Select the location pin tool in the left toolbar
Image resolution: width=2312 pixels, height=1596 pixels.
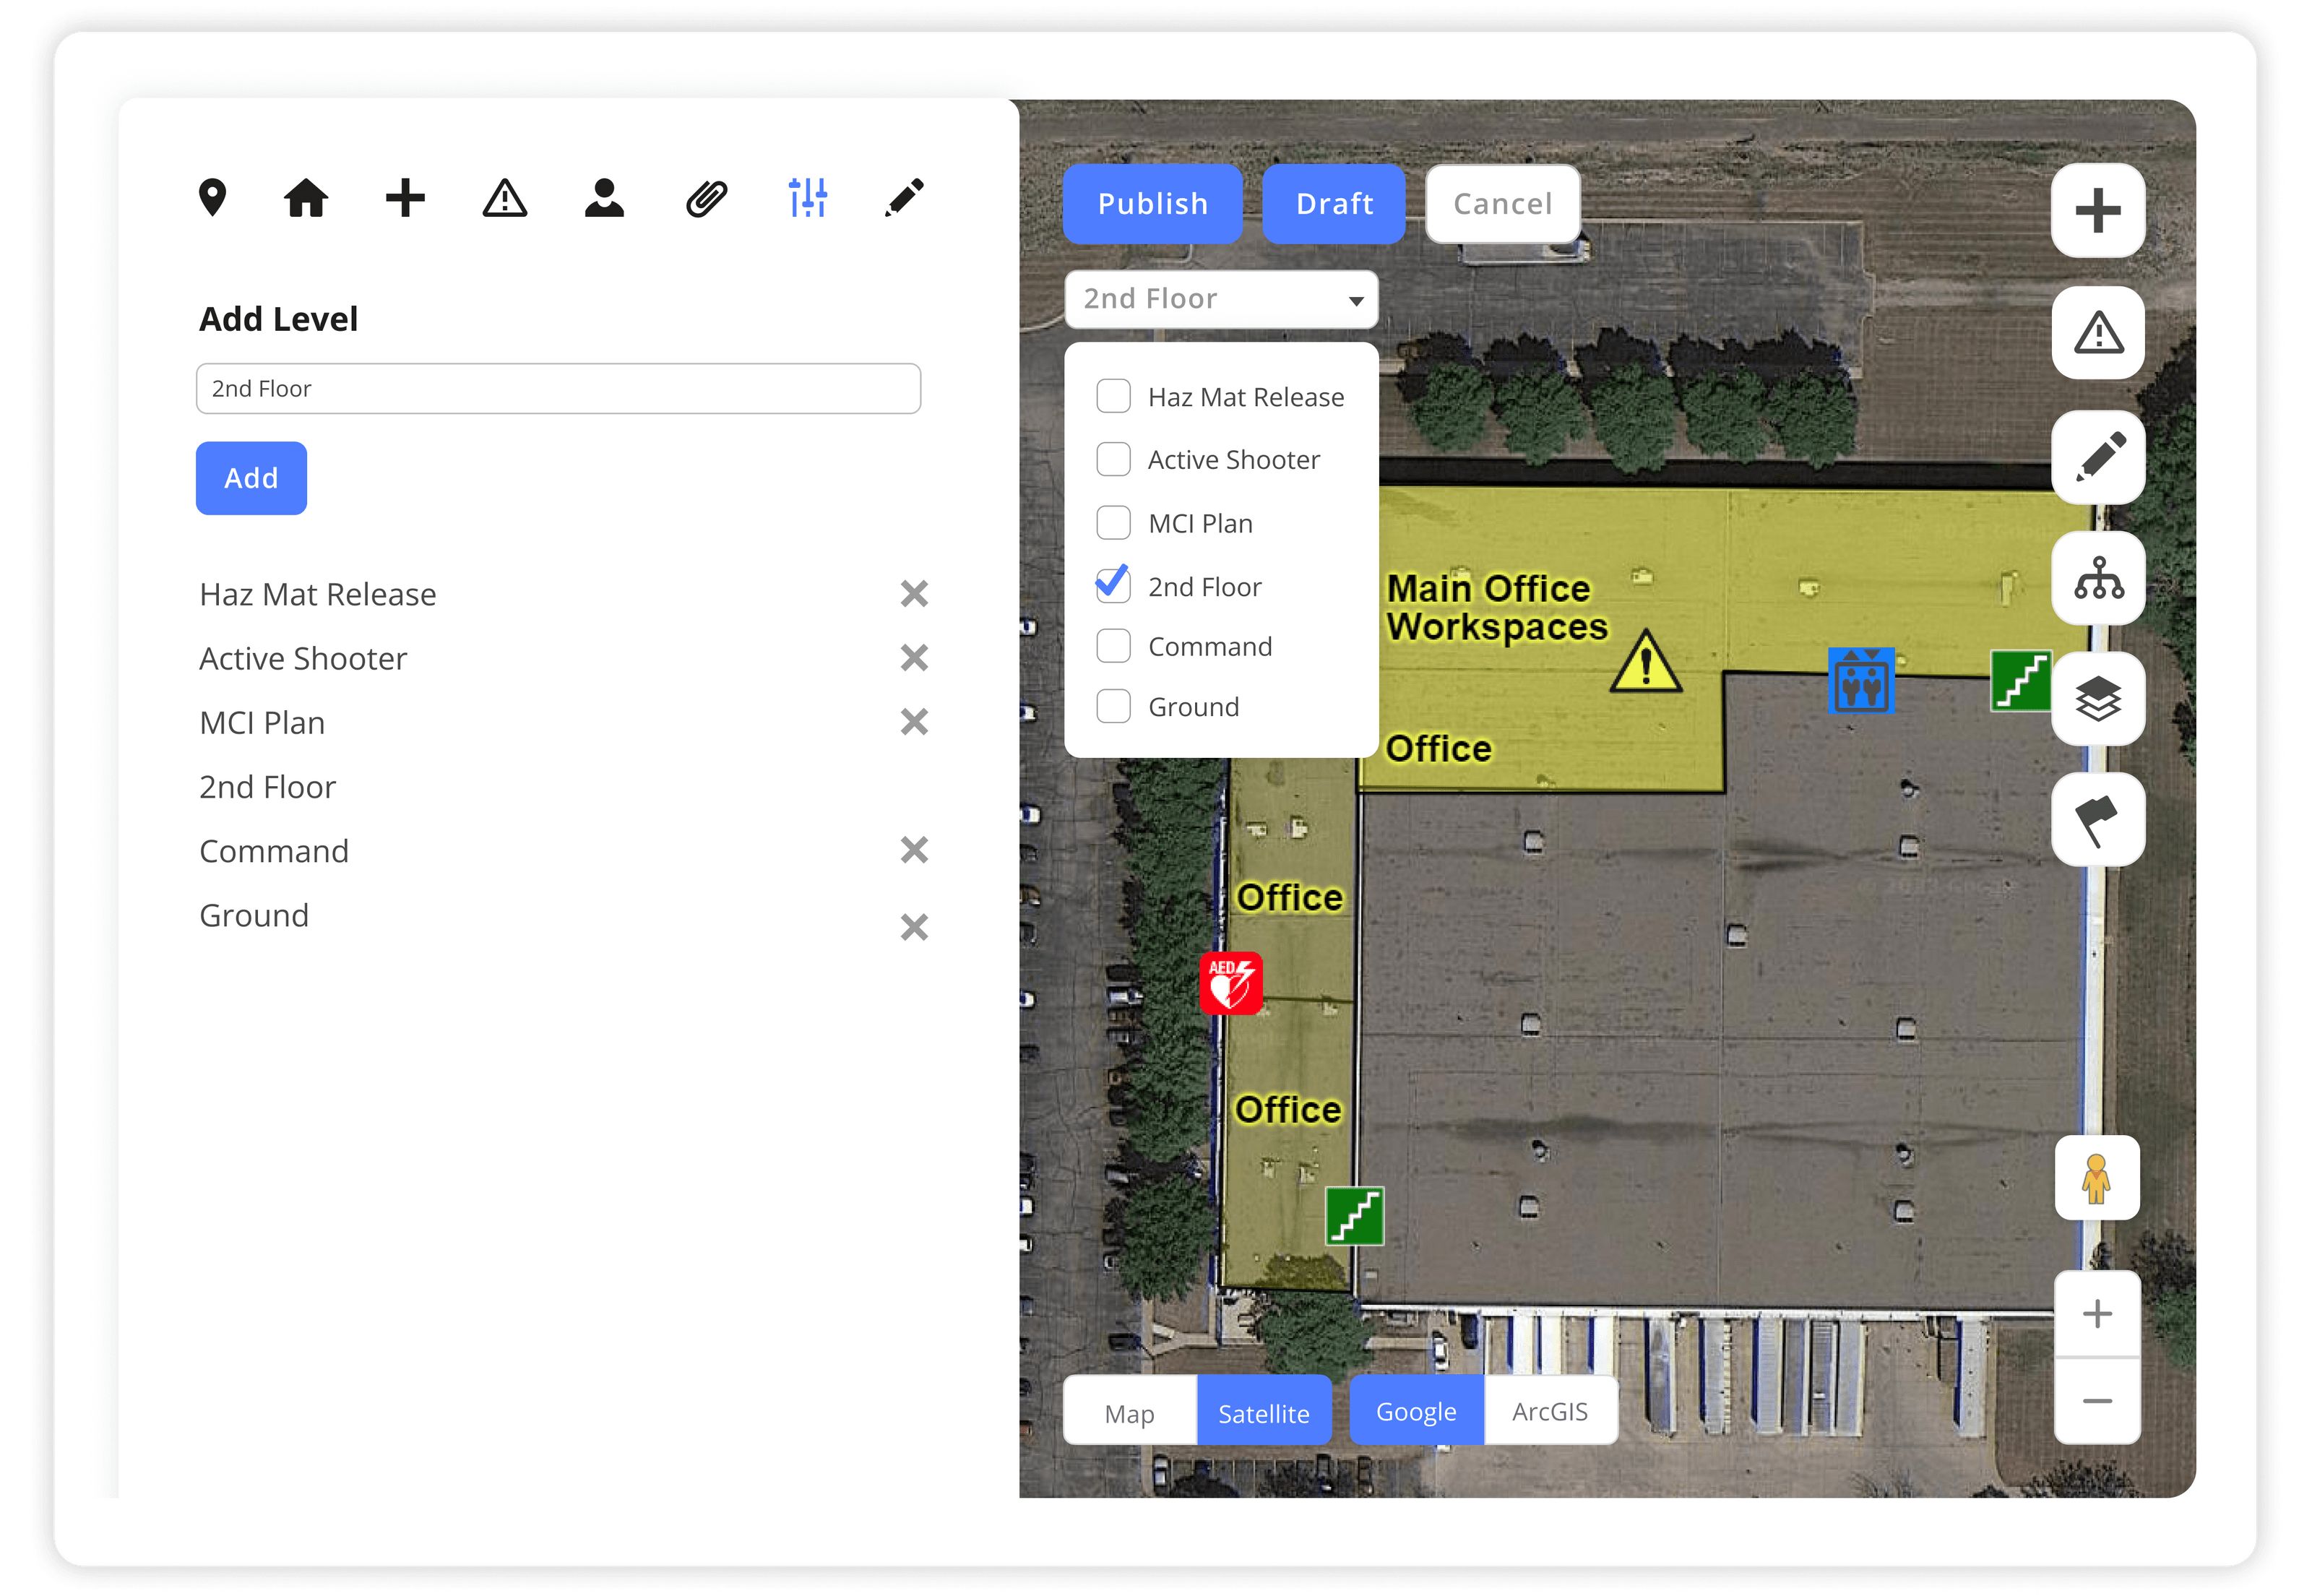(x=214, y=198)
